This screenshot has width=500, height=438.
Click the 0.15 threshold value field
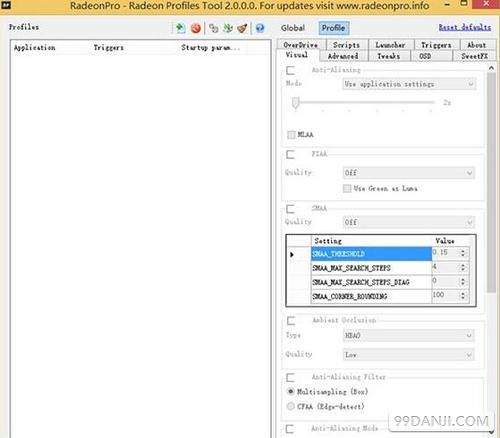446,253
